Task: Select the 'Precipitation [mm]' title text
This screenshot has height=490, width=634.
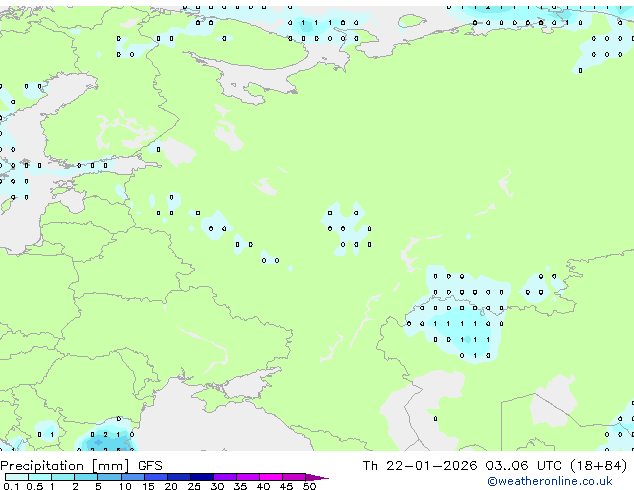Action: [65, 466]
